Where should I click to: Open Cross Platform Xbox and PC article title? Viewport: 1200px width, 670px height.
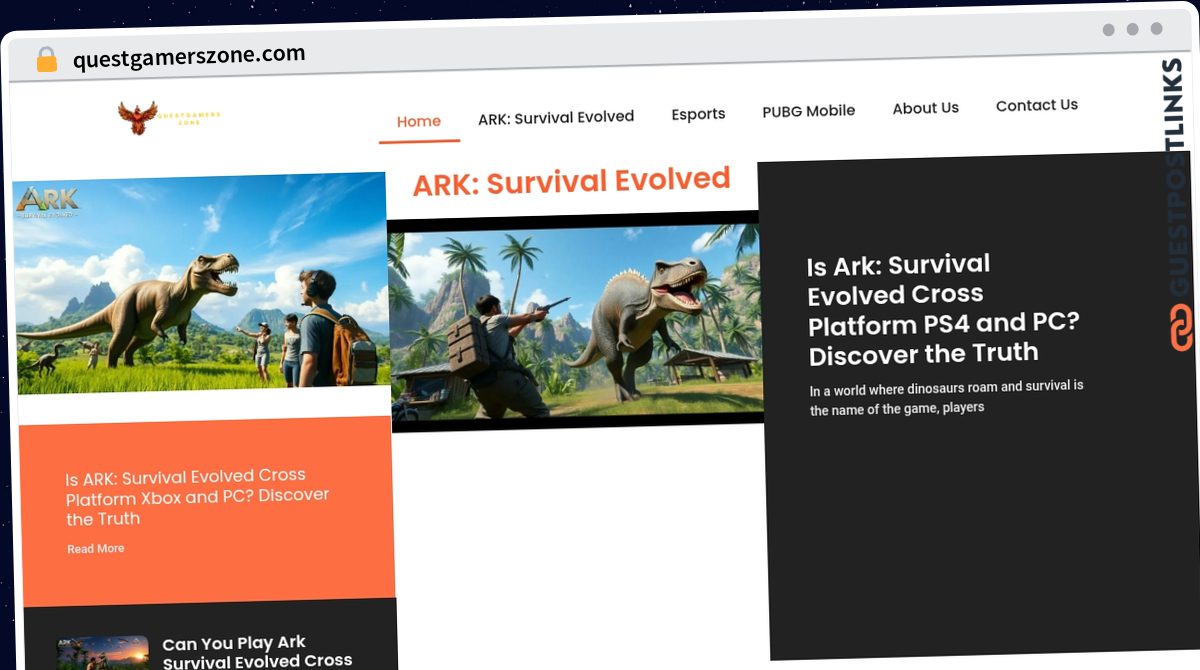pos(197,497)
